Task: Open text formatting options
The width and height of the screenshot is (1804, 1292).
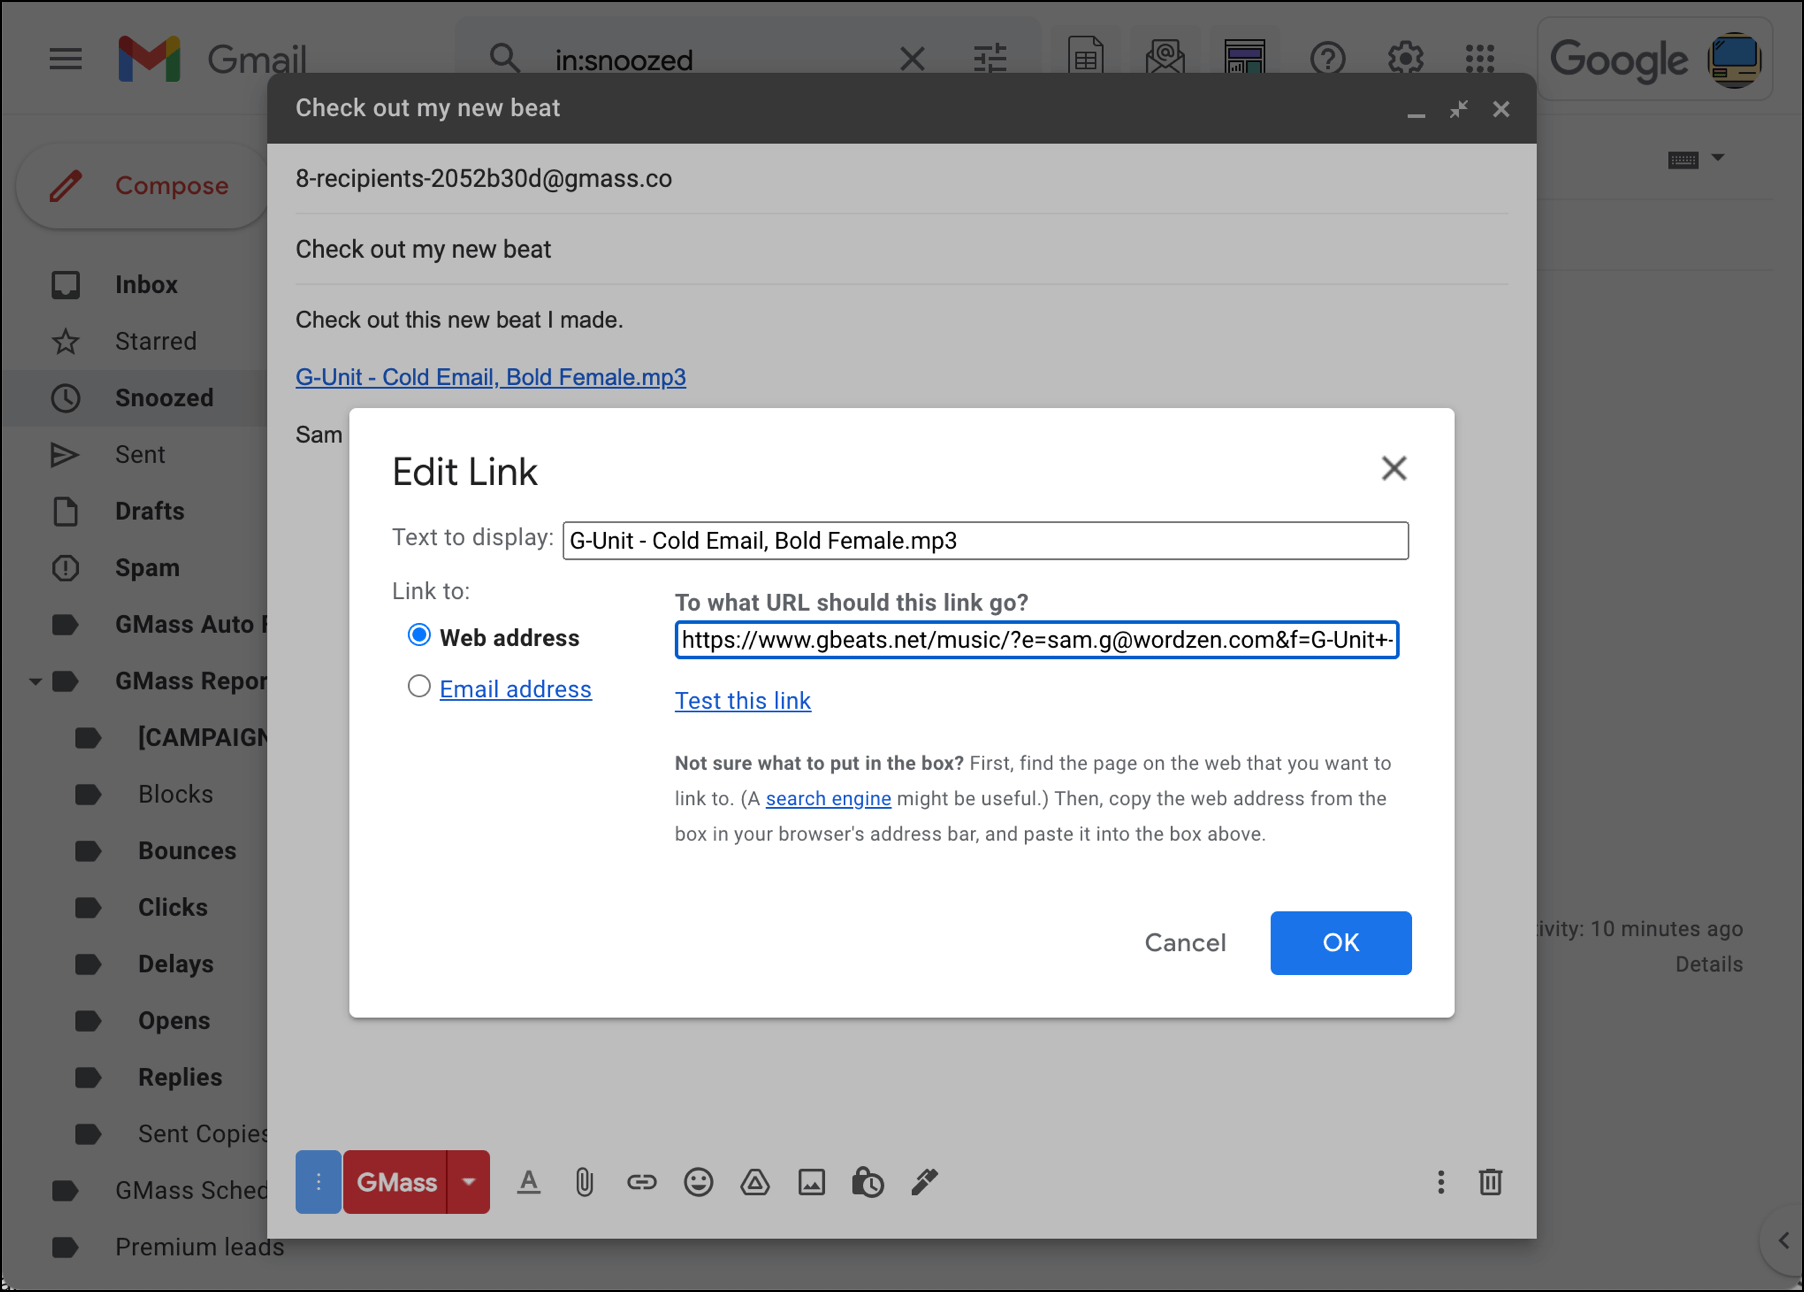Action: pos(529,1182)
